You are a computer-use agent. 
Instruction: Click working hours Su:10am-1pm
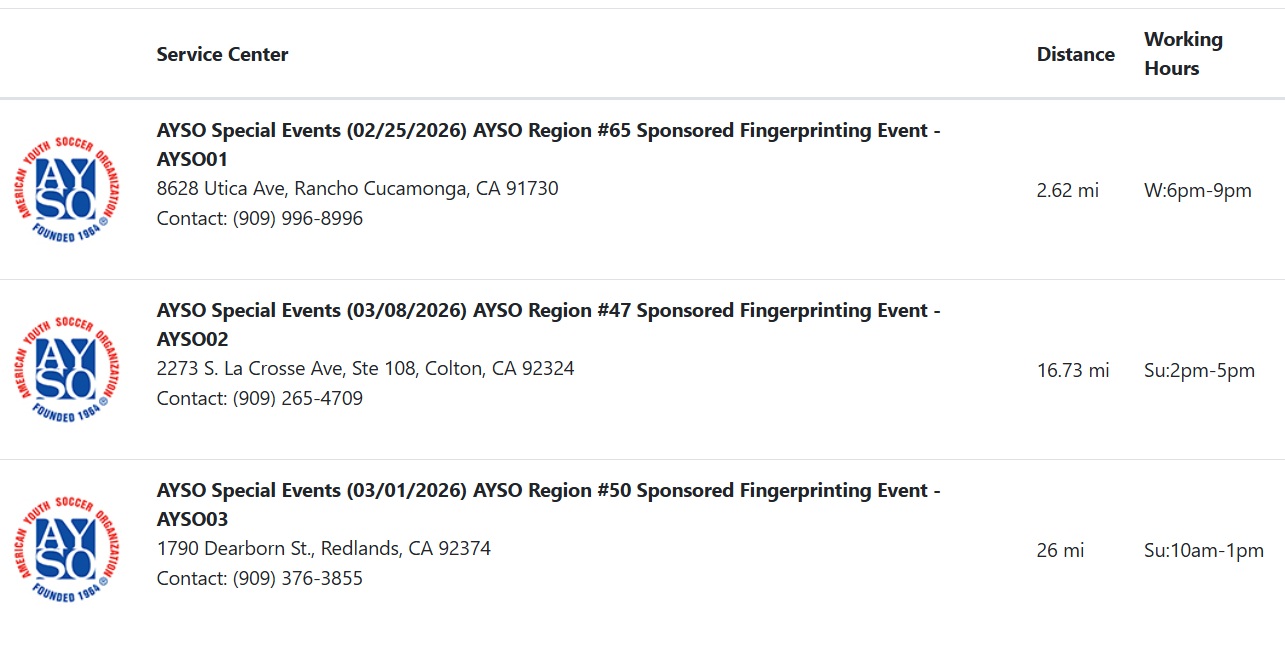tap(1203, 550)
